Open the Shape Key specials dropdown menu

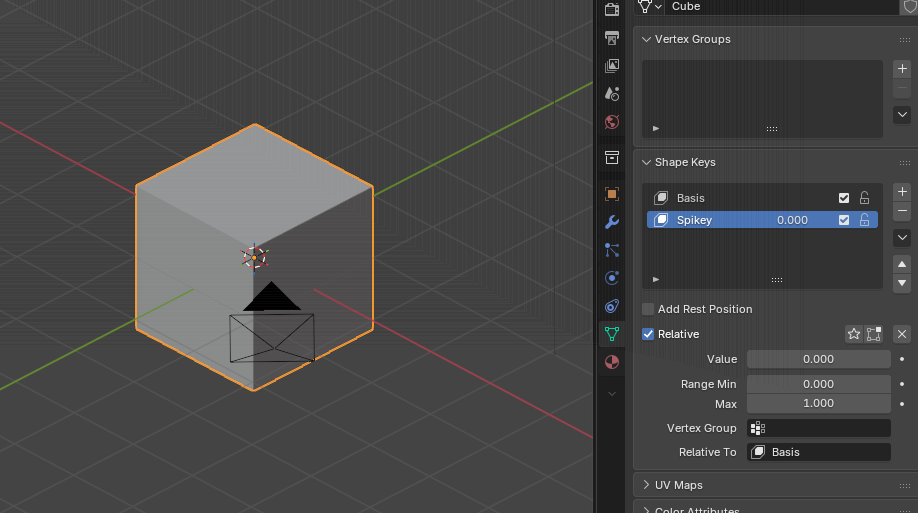[902, 238]
